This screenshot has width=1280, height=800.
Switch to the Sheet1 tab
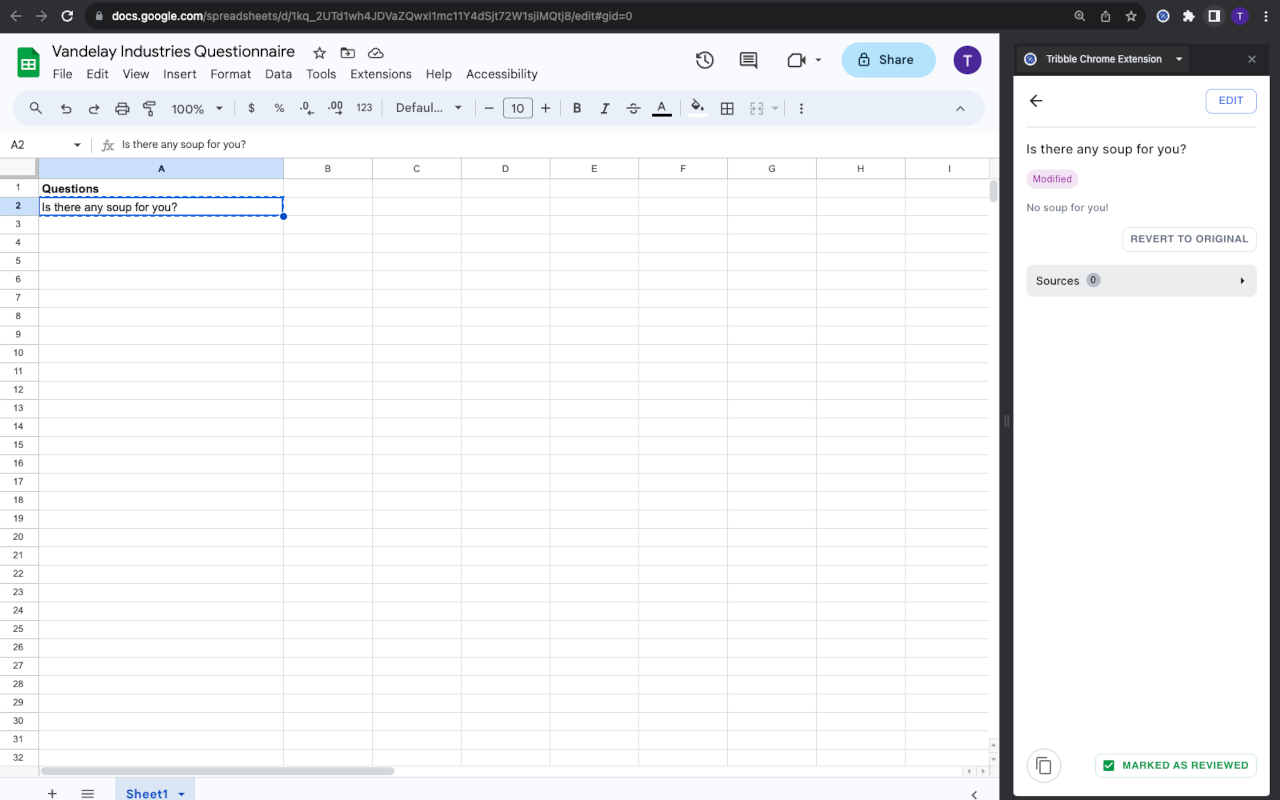pyautogui.click(x=148, y=792)
